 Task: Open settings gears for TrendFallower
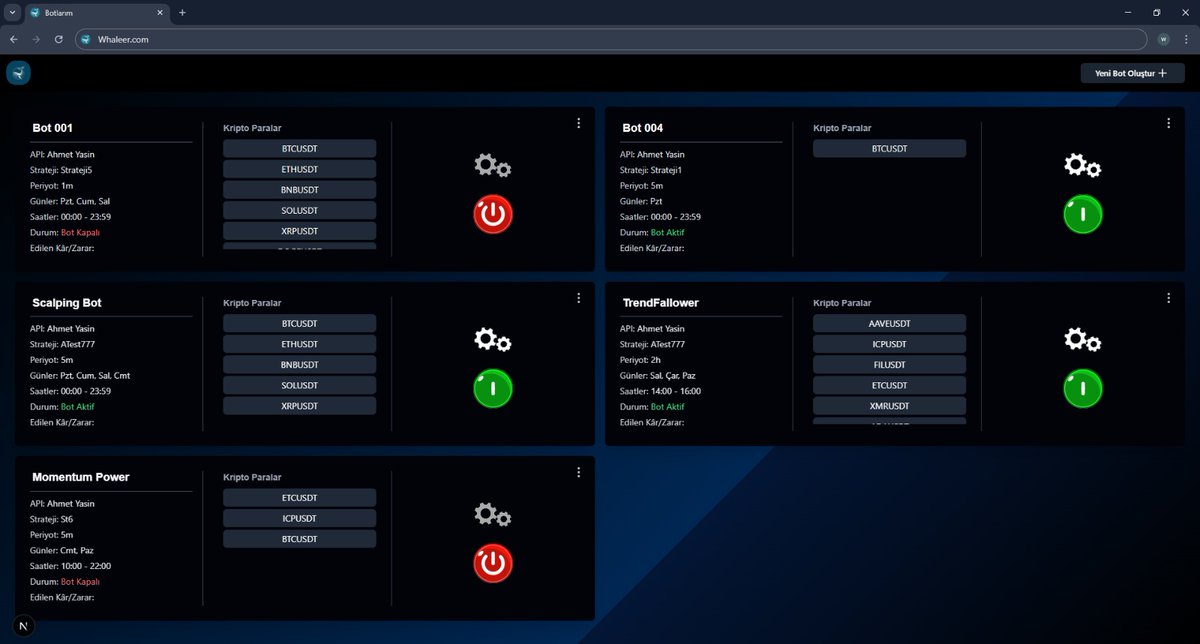(x=1082, y=340)
